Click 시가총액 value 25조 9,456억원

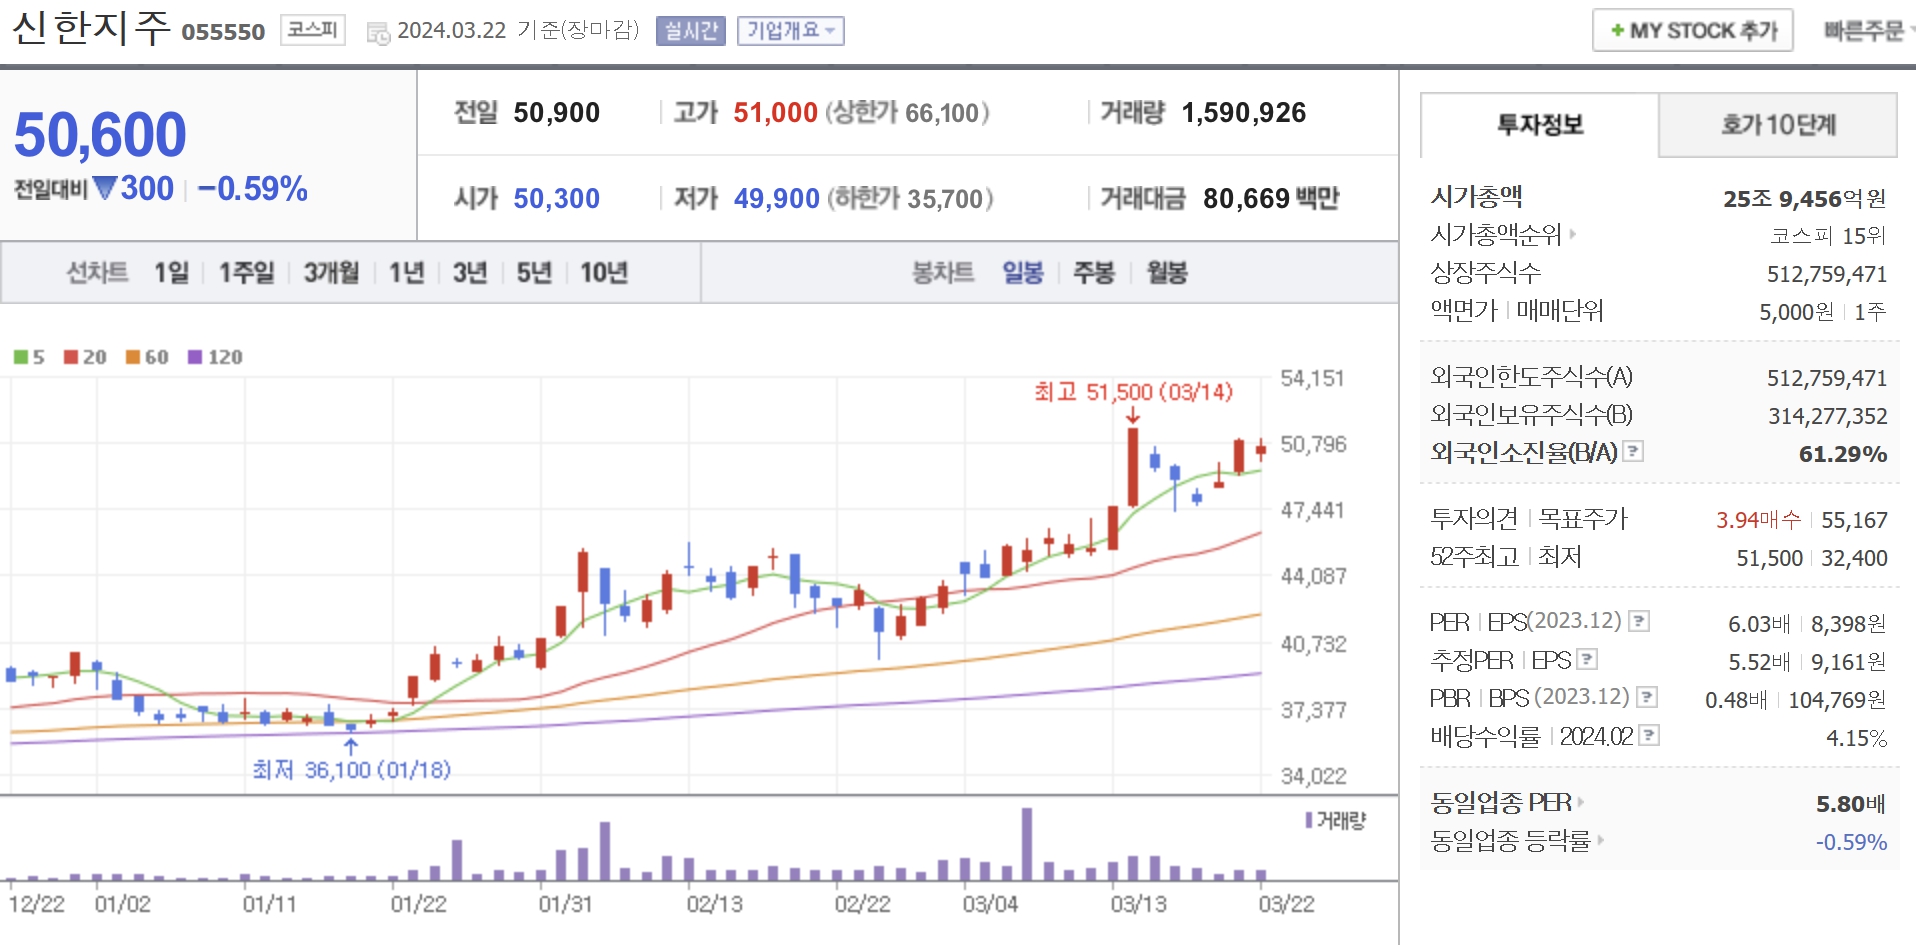1805,198
